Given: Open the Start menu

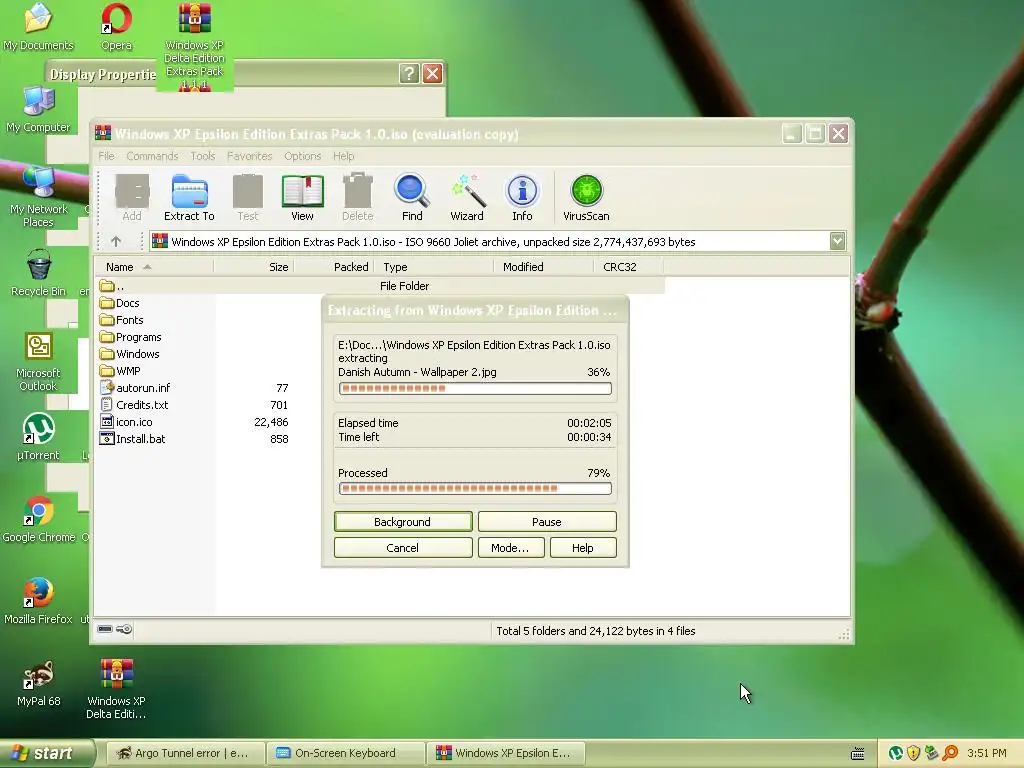Looking at the screenshot, I should (46, 753).
